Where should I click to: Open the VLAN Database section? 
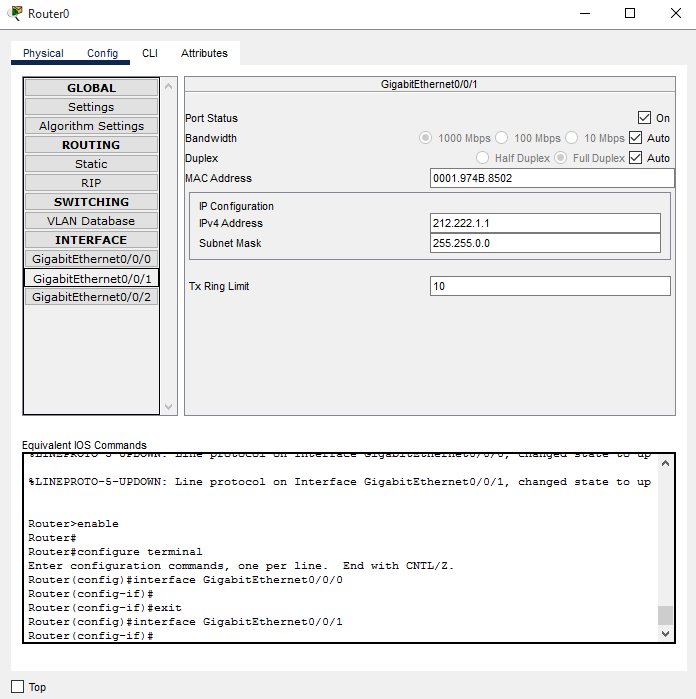(x=91, y=221)
